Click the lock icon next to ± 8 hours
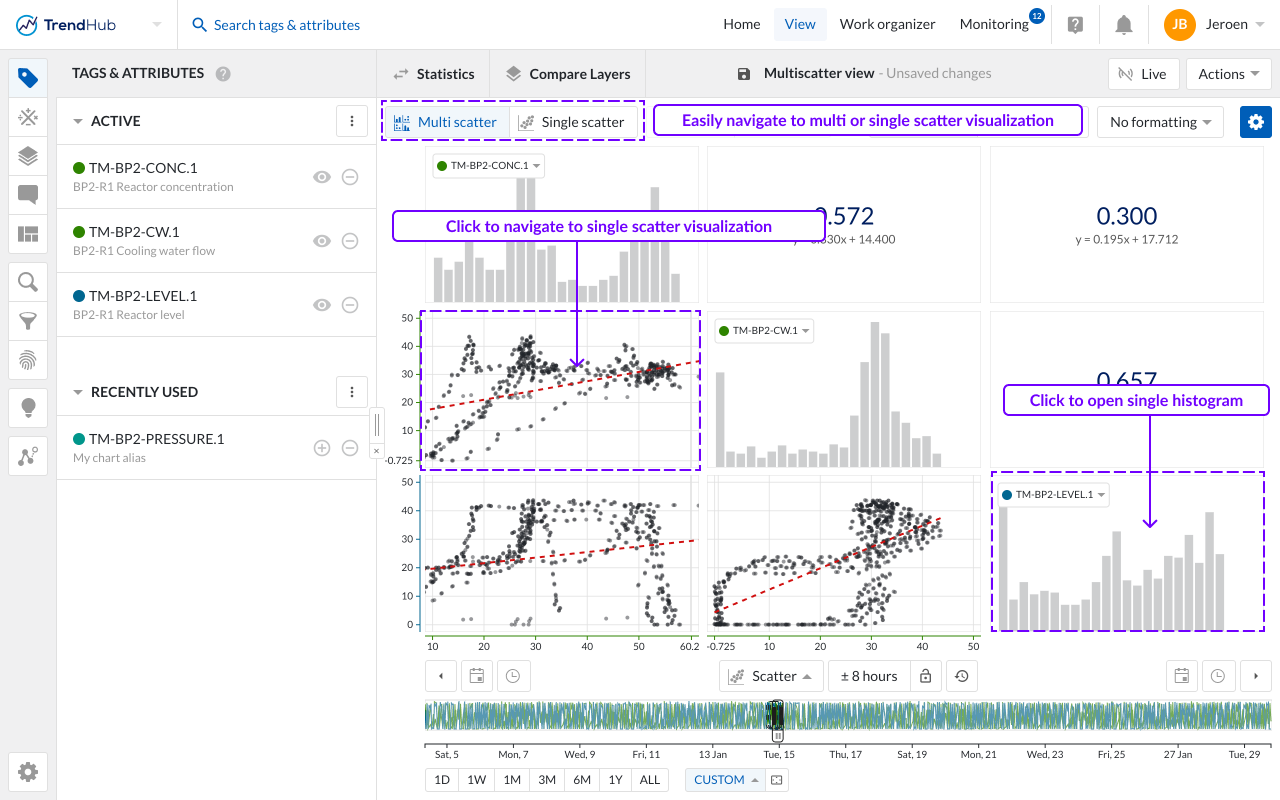Screen dimensions: 1280x800 pyautogui.click(x=926, y=676)
